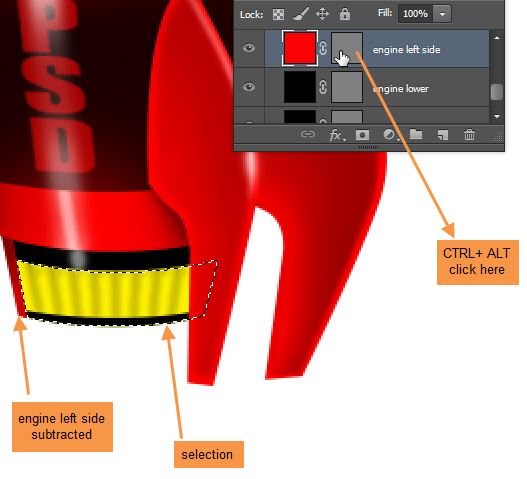Open the Fill percentage dropdown arrow
The image size is (527, 479).
coord(442,14)
